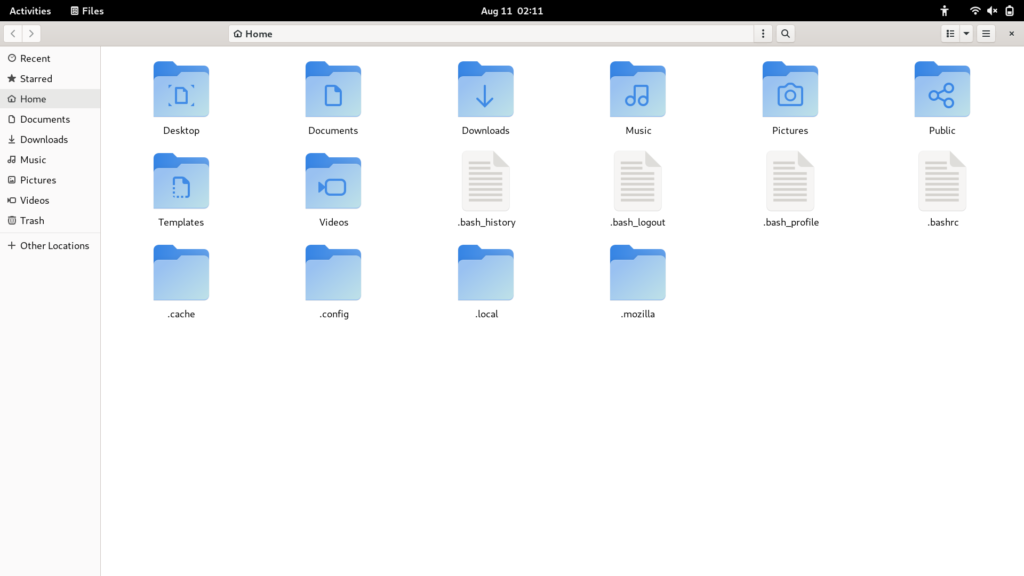
Task: Open the Activities overview
Action: point(30,10)
